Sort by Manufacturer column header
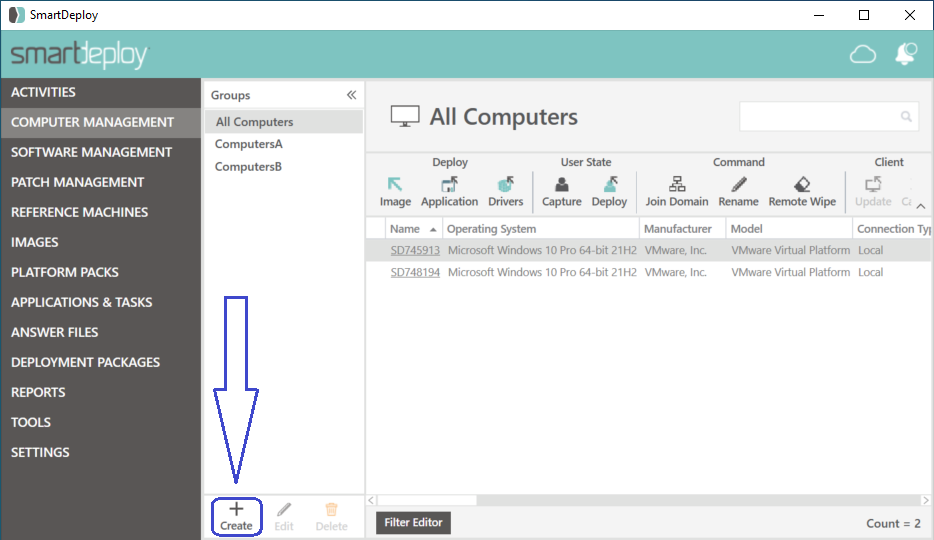This screenshot has width=934, height=540. (x=682, y=229)
